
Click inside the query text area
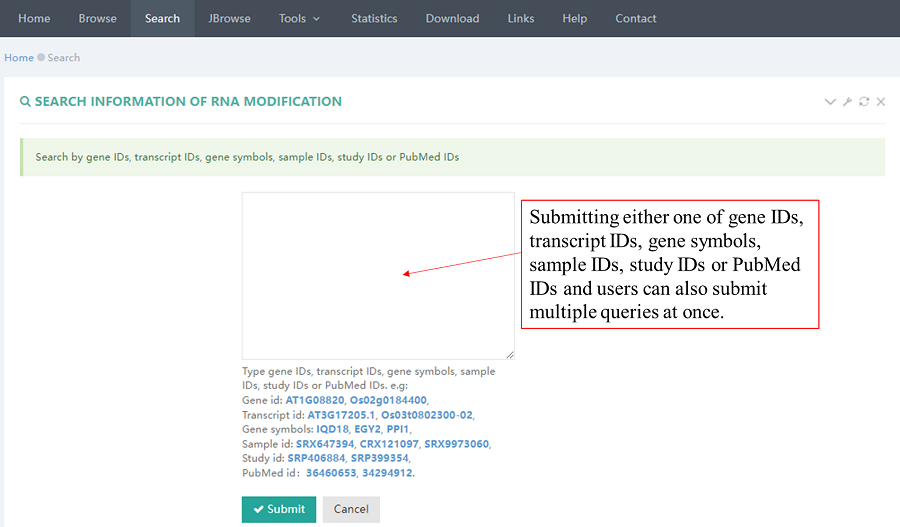click(377, 275)
